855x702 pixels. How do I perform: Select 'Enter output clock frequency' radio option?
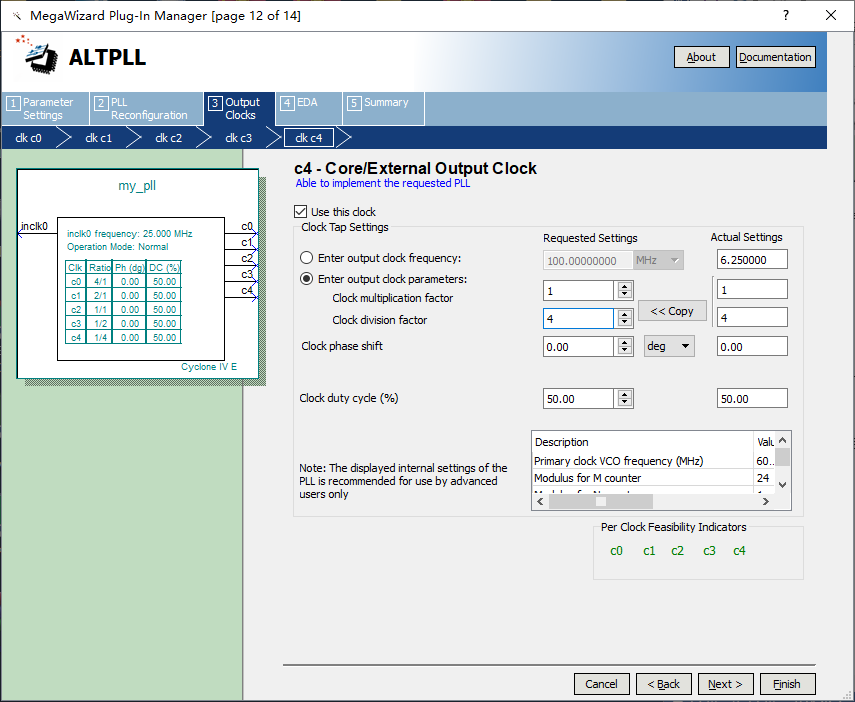307,258
